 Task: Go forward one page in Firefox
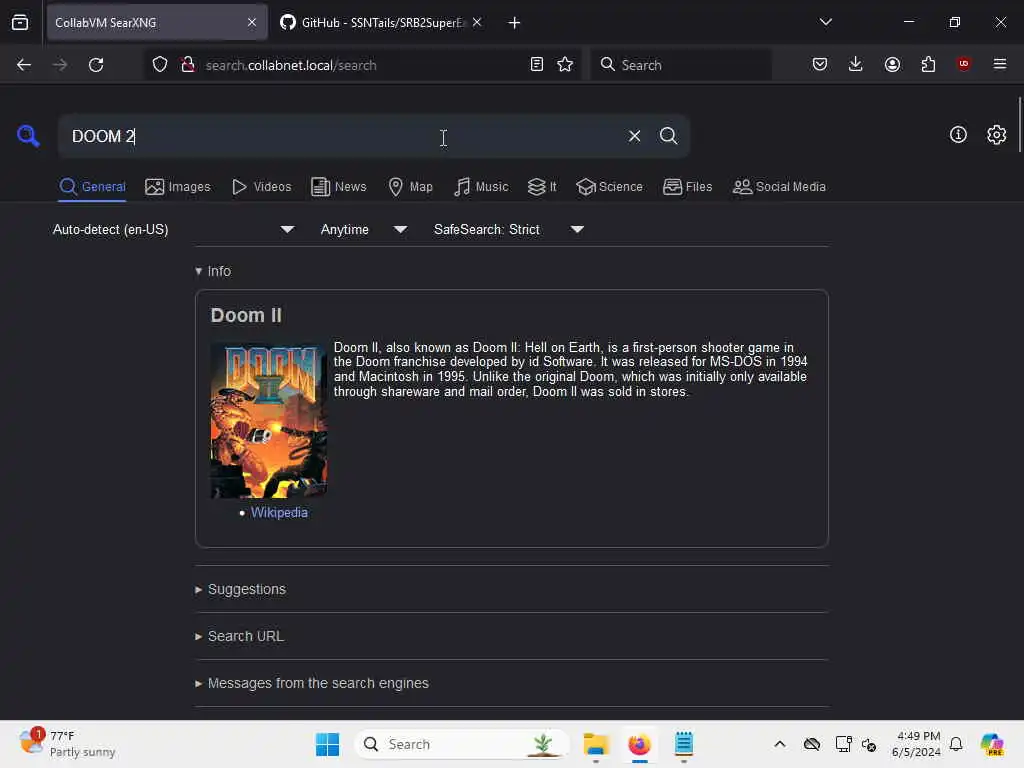(x=59, y=65)
